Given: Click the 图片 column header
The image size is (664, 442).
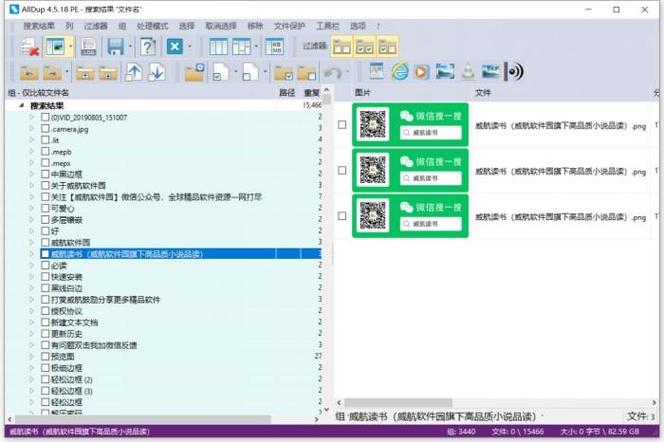Looking at the screenshot, I should point(362,92).
